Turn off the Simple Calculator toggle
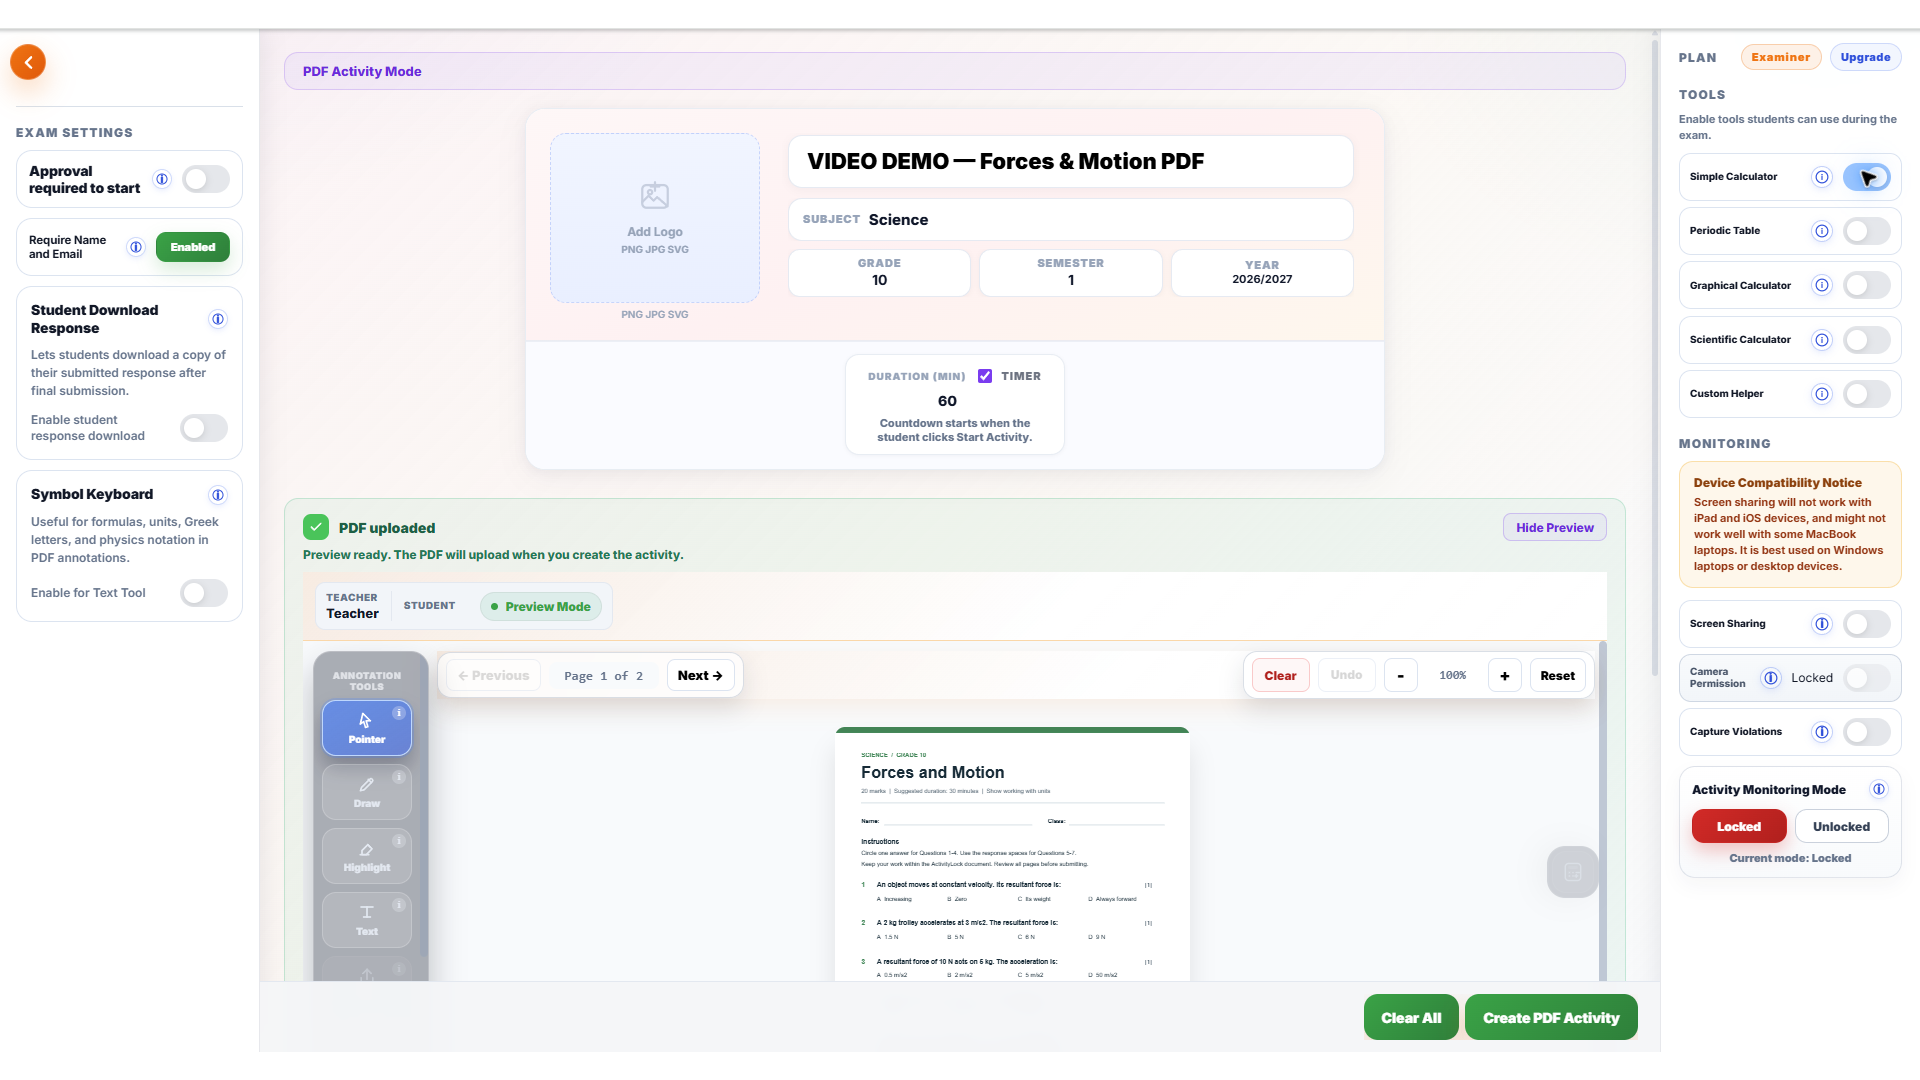The width and height of the screenshot is (1920, 1080). click(x=1867, y=177)
